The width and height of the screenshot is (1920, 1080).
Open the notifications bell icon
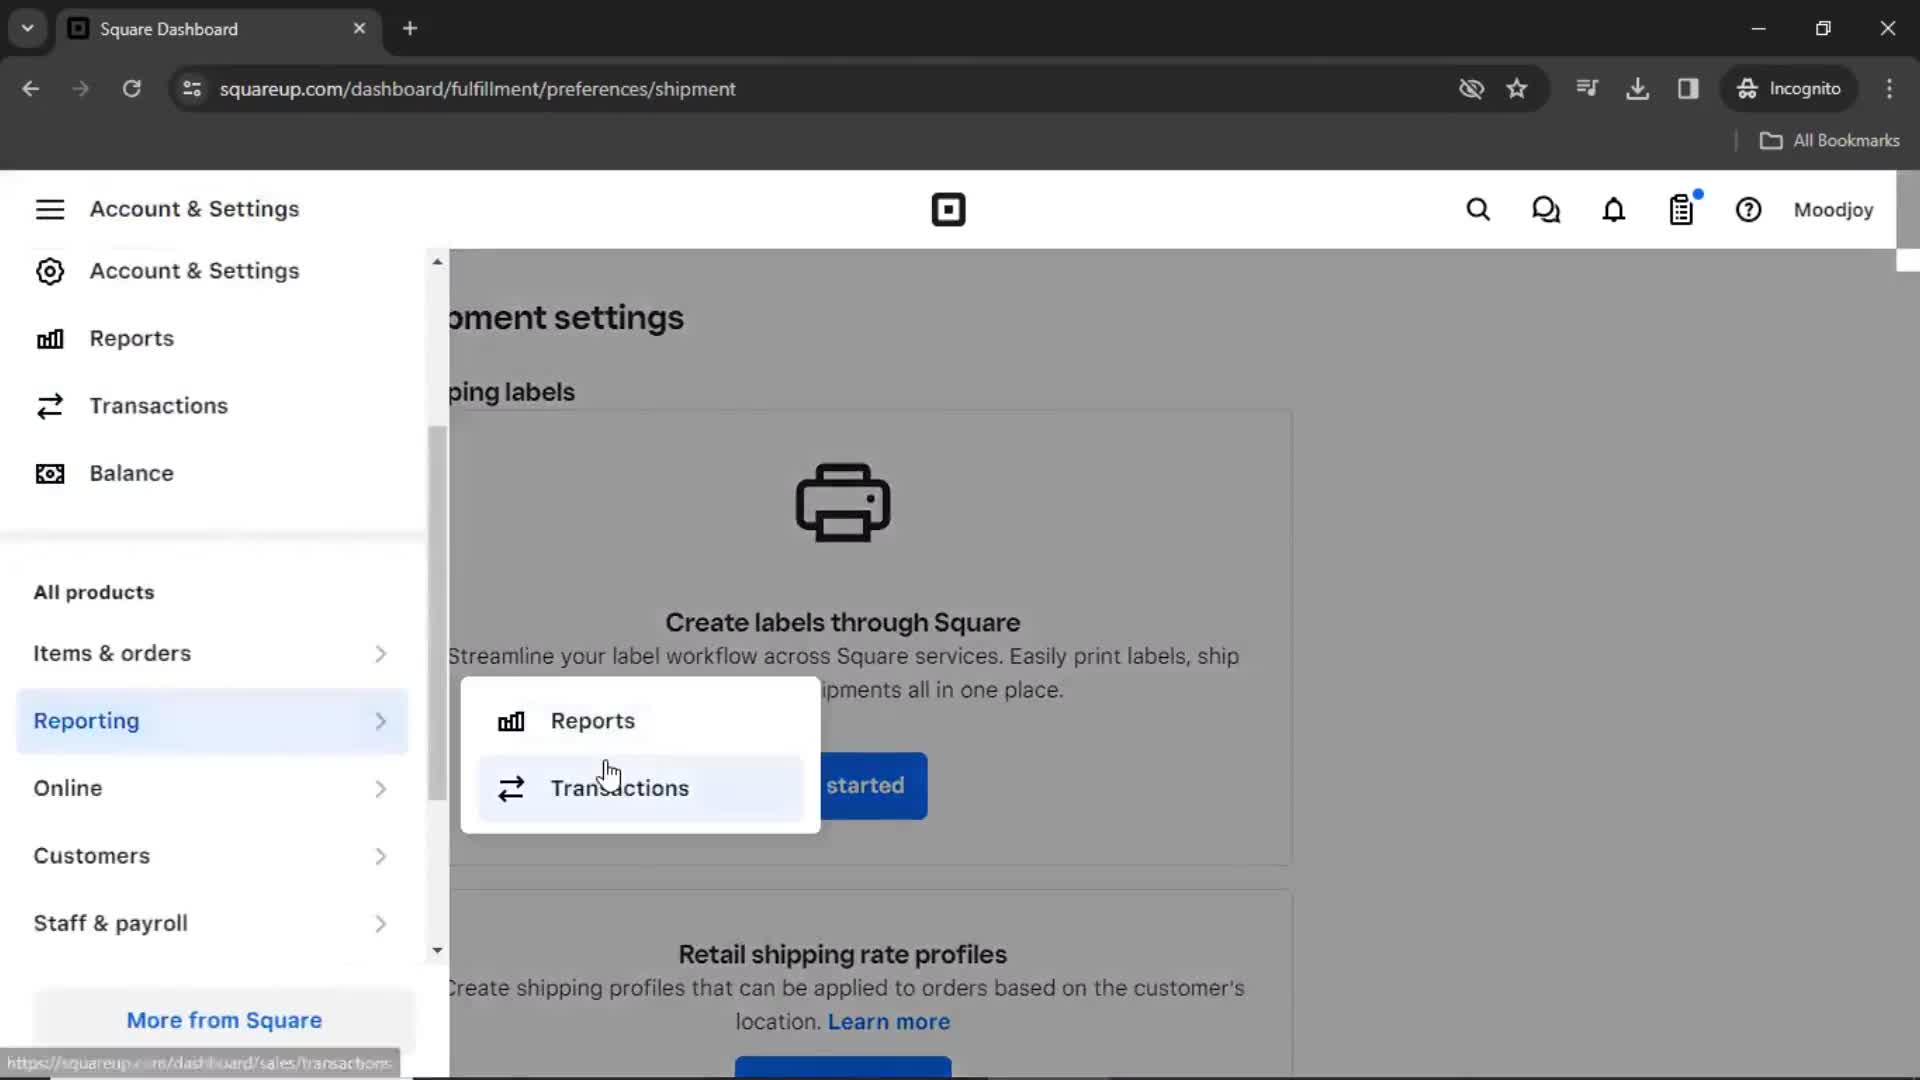(x=1614, y=210)
